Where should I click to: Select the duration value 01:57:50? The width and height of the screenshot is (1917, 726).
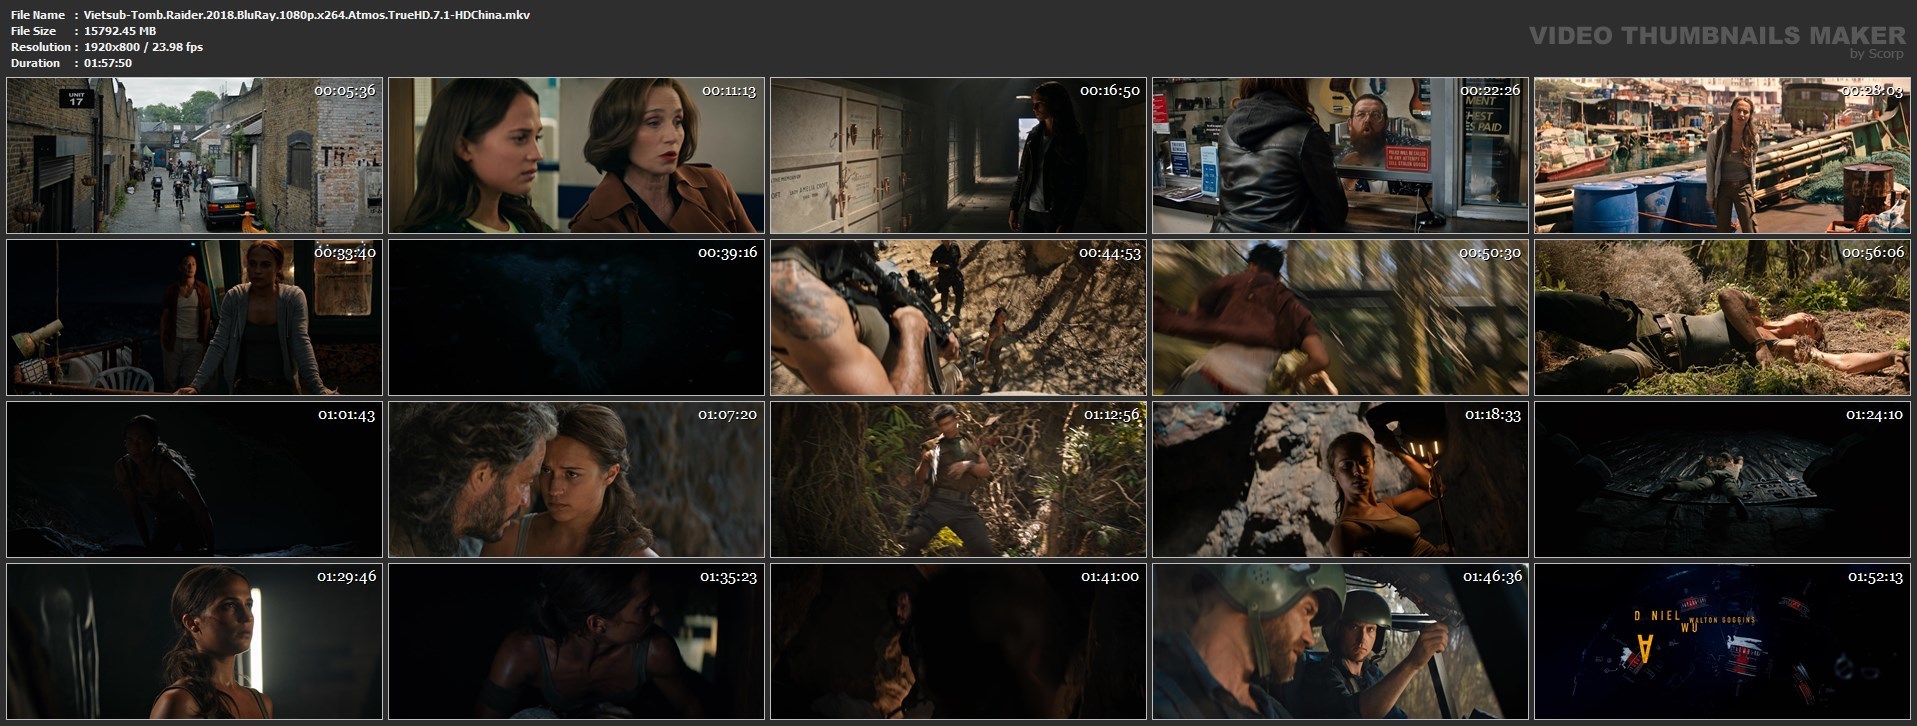click(x=108, y=63)
